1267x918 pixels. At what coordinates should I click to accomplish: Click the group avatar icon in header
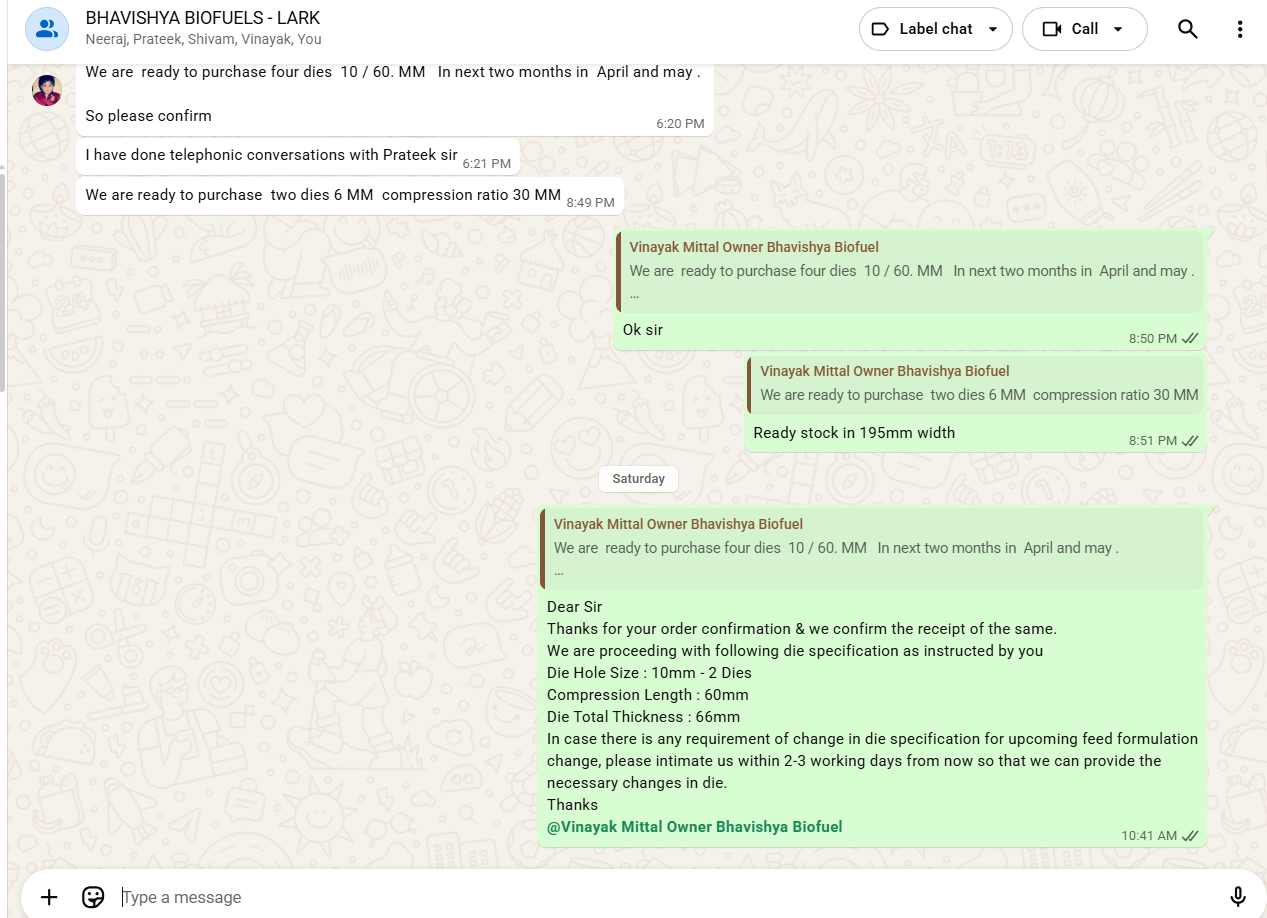click(47, 29)
